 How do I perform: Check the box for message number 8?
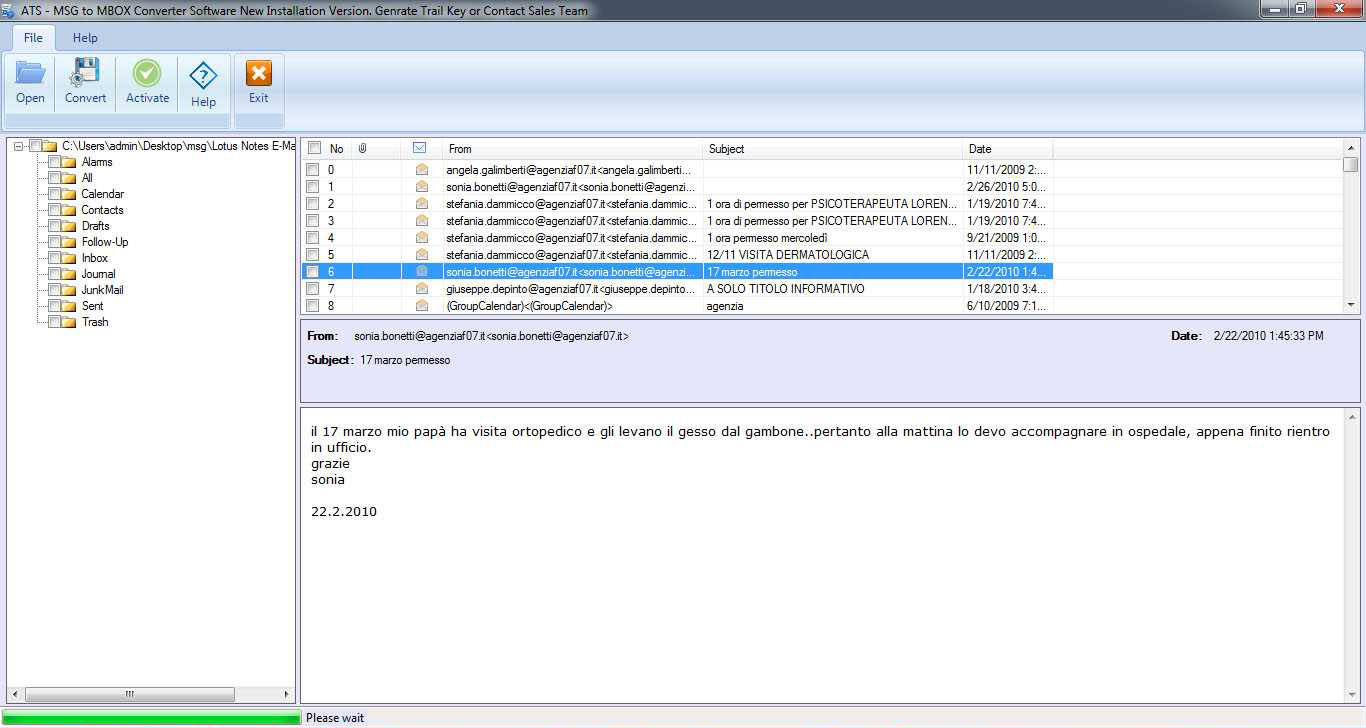313,306
